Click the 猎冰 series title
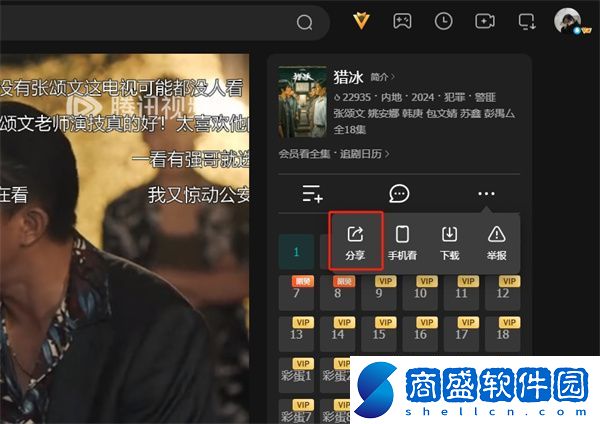This screenshot has height=424, width=600. (x=348, y=77)
